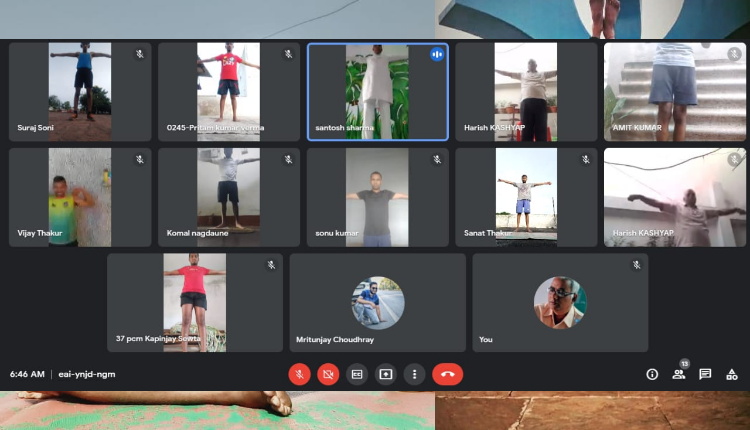Click the muted mic icon on Sanat Thakur tile

coord(586,159)
